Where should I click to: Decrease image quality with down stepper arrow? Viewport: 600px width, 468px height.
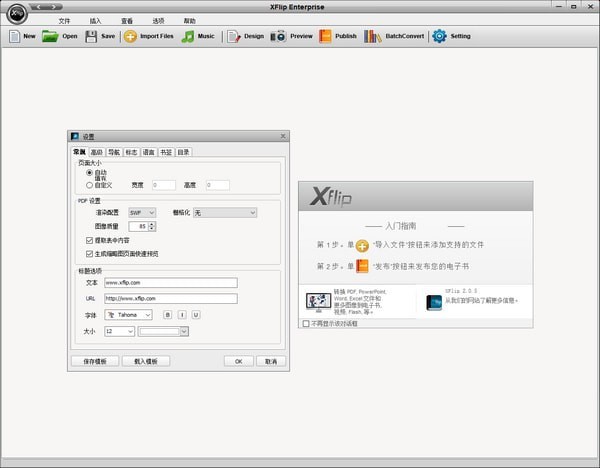coord(152,229)
